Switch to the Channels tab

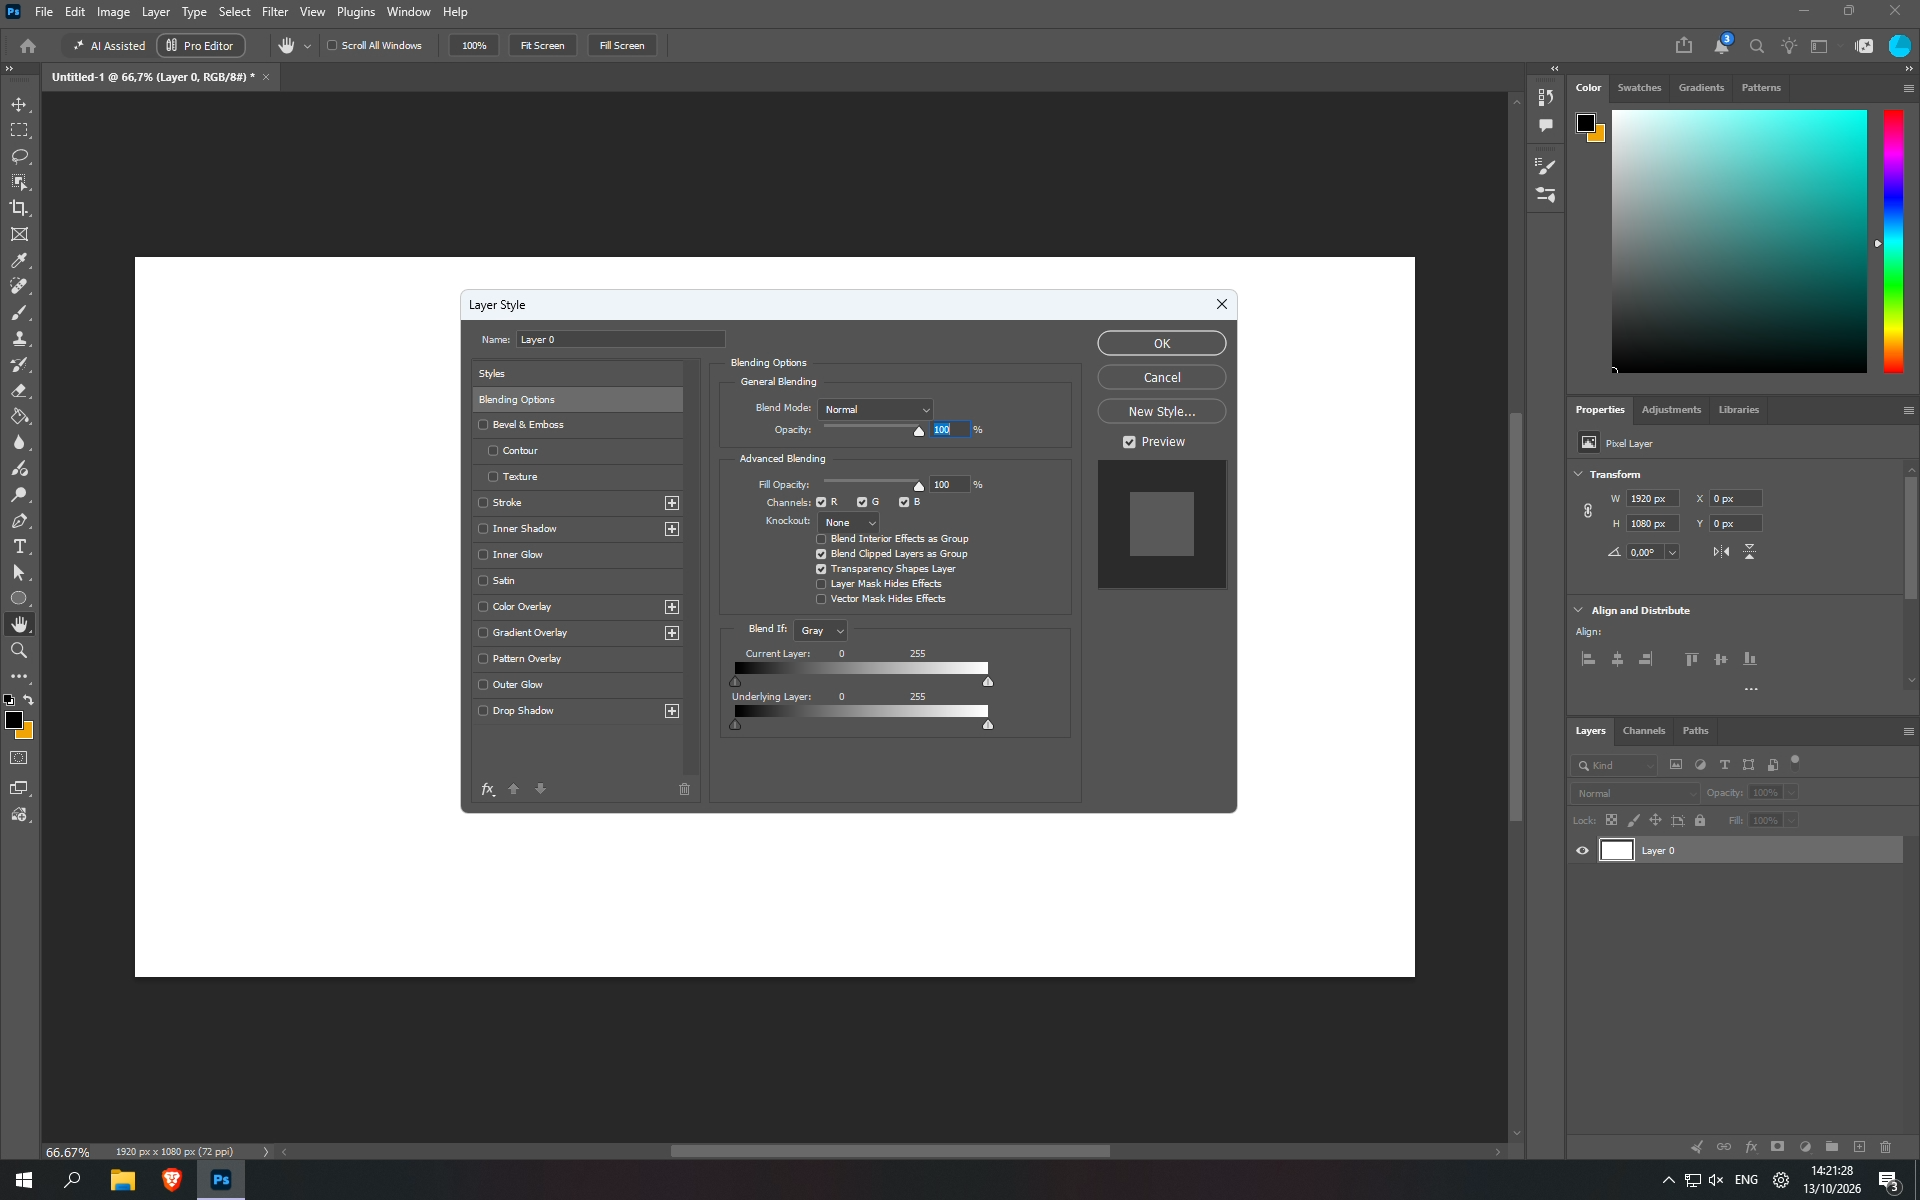pyautogui.click(x=1644, y=731)
